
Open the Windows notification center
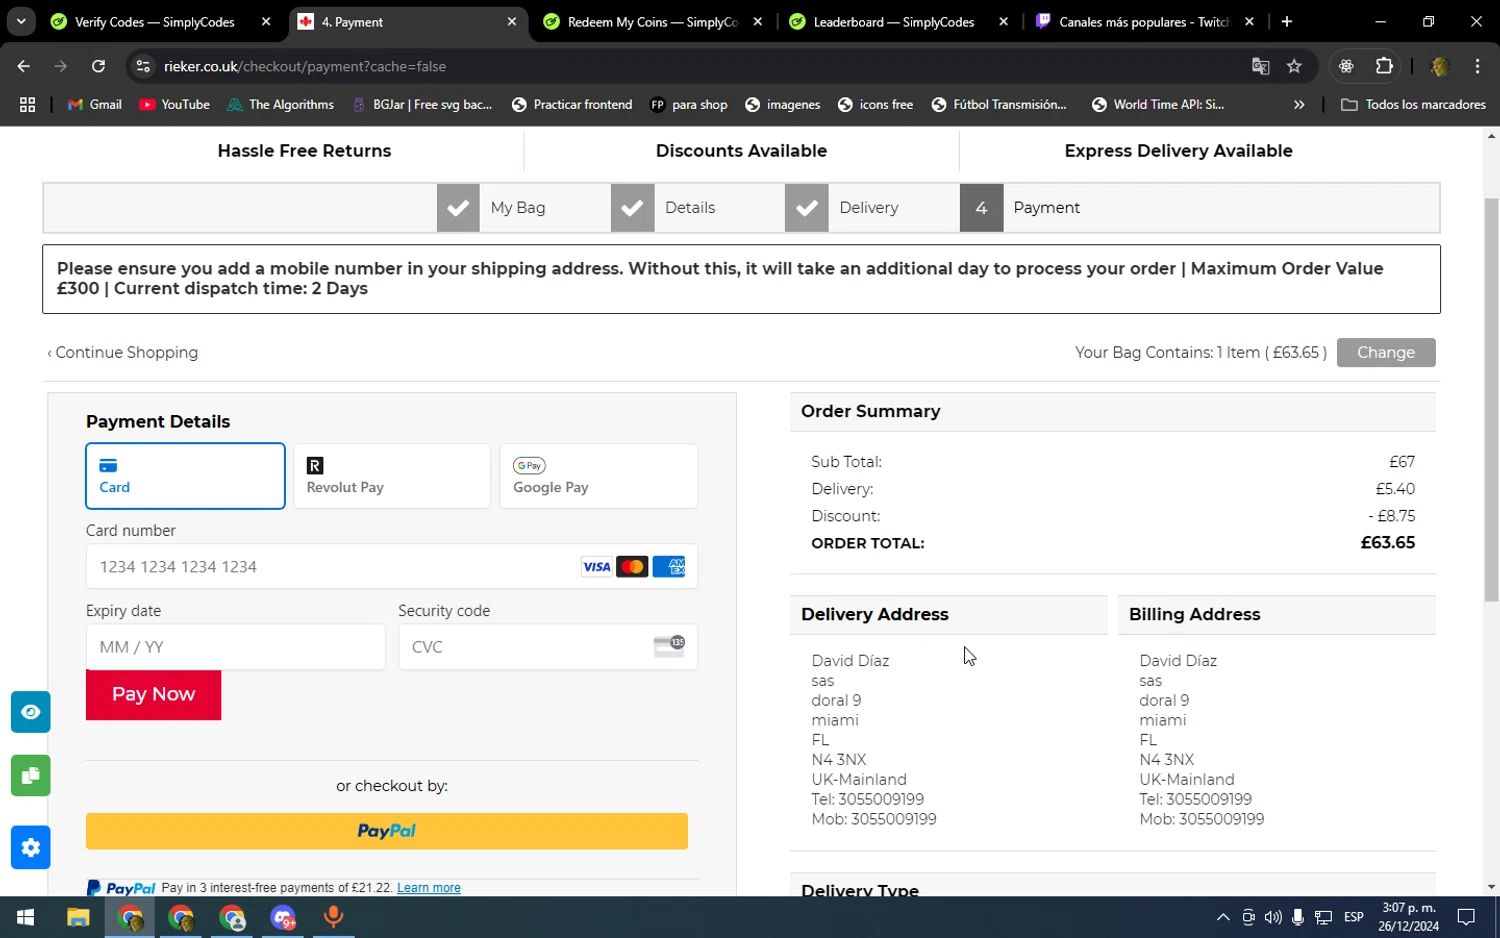tap(1466, 917)
